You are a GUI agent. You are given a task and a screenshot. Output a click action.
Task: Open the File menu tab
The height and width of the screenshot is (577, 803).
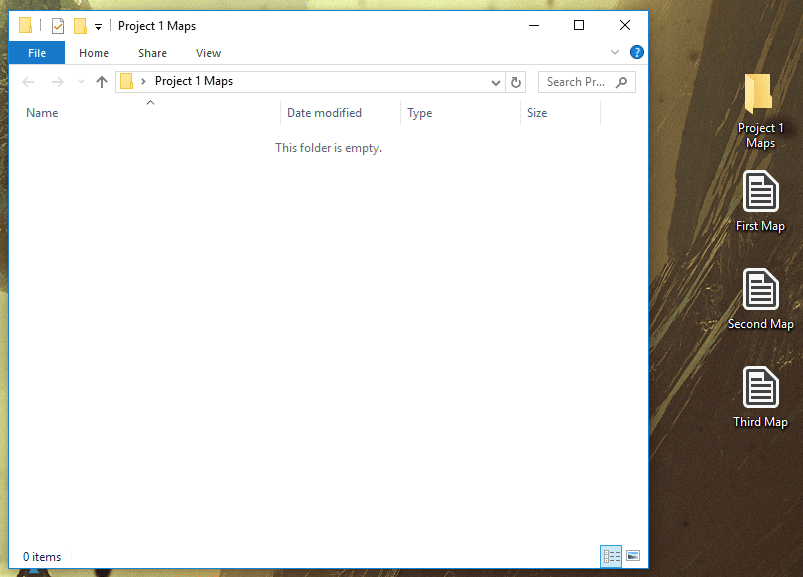coord(37,53)
